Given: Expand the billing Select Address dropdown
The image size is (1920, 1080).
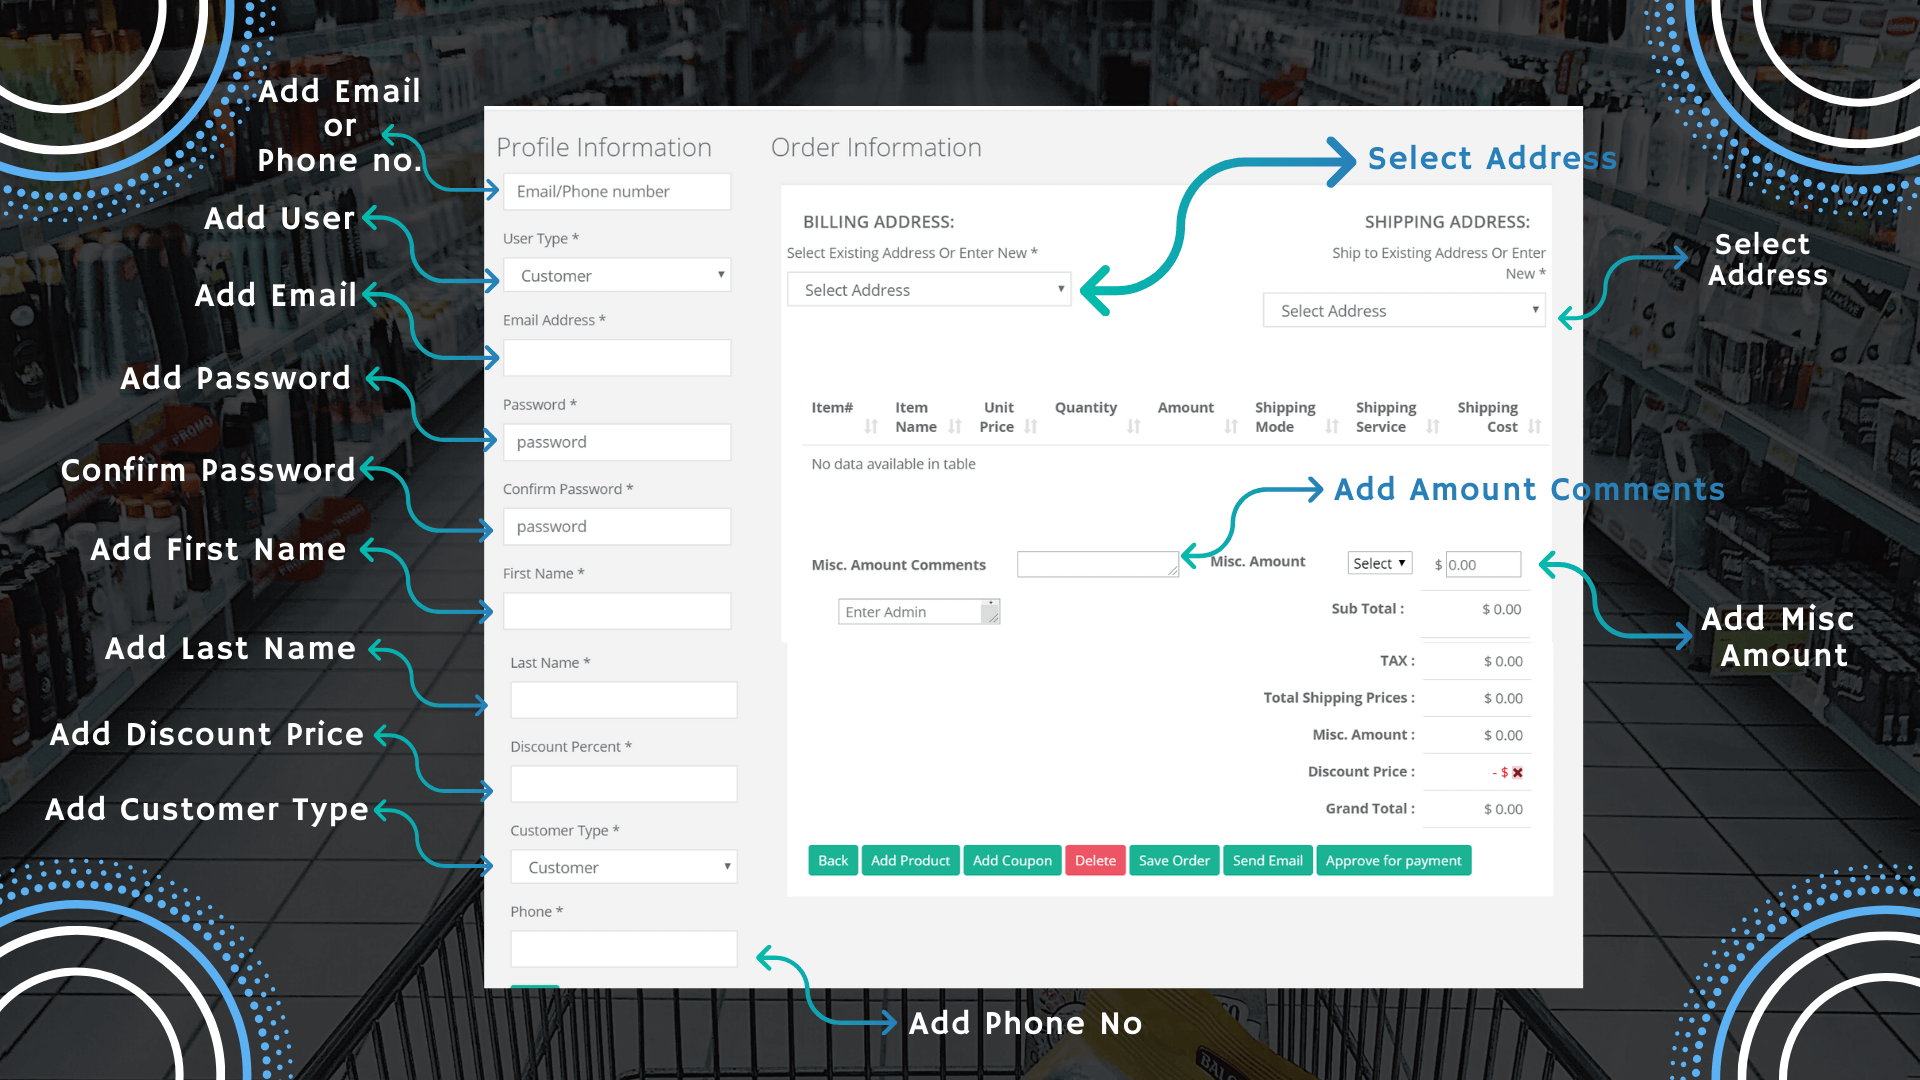Looking at the screenshot, I should click(x=929, y=290).
